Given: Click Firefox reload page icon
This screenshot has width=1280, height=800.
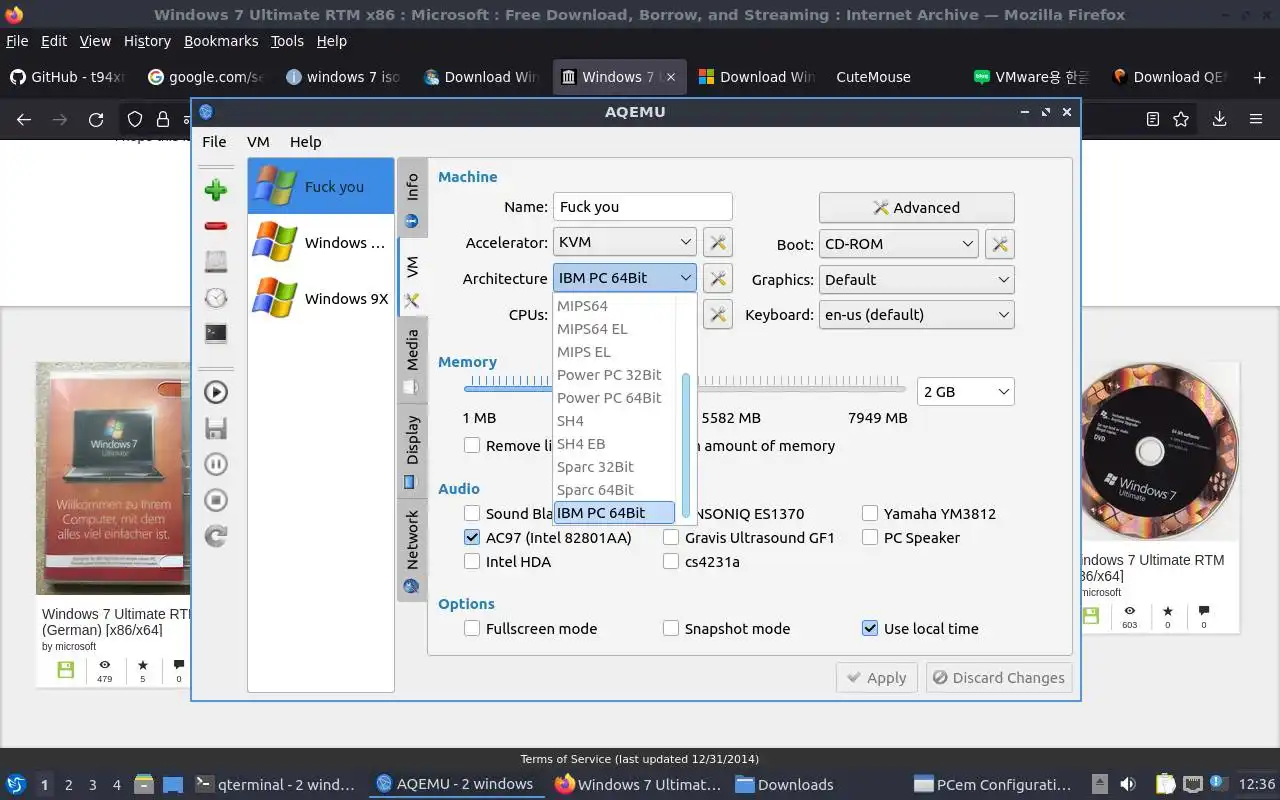Looking at the screenshot, I should [x=96, y=120].
